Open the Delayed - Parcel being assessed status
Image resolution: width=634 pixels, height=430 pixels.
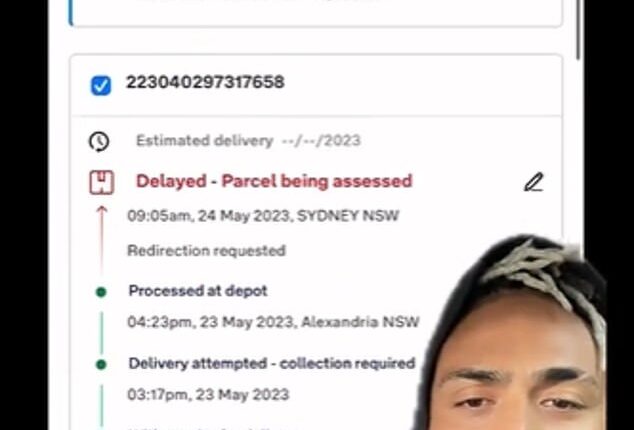[274, 181]
